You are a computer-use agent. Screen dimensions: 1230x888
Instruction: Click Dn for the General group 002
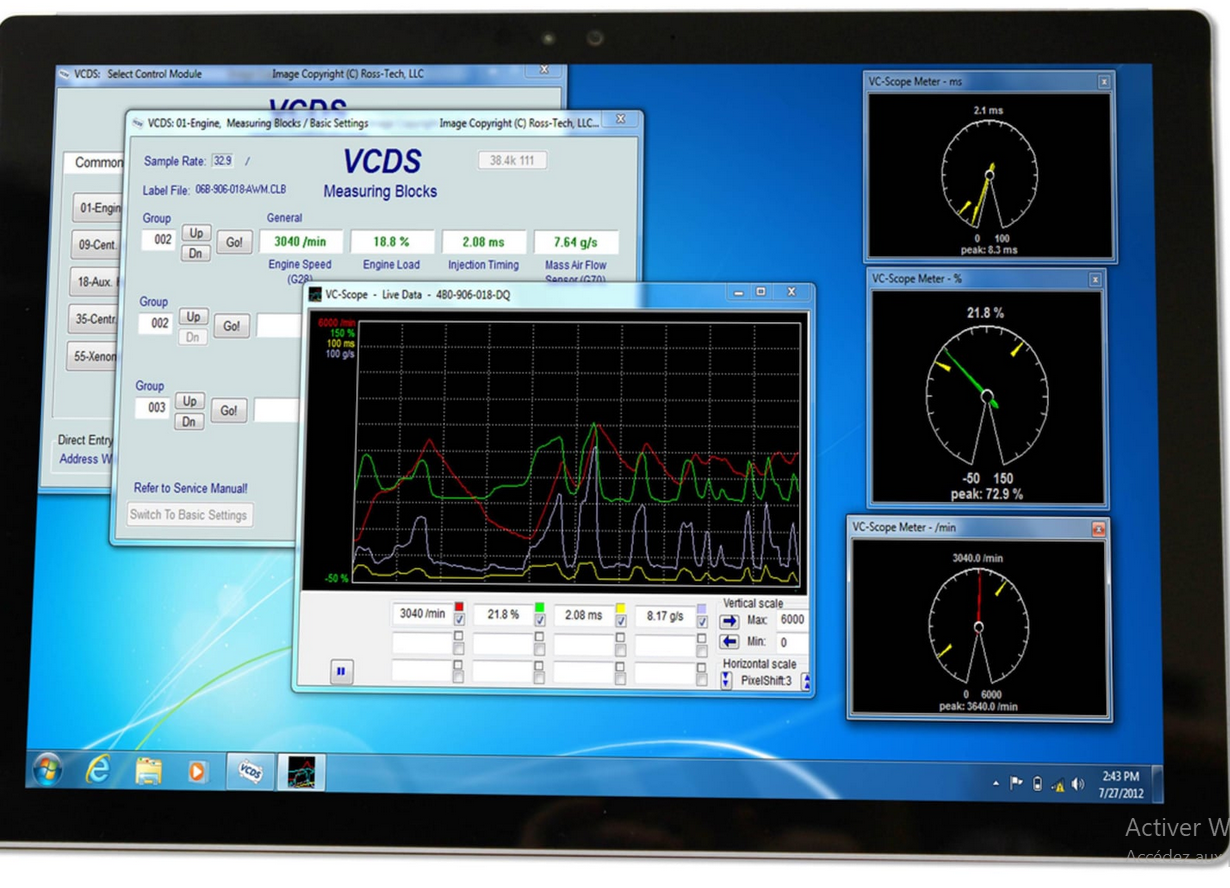196,253
